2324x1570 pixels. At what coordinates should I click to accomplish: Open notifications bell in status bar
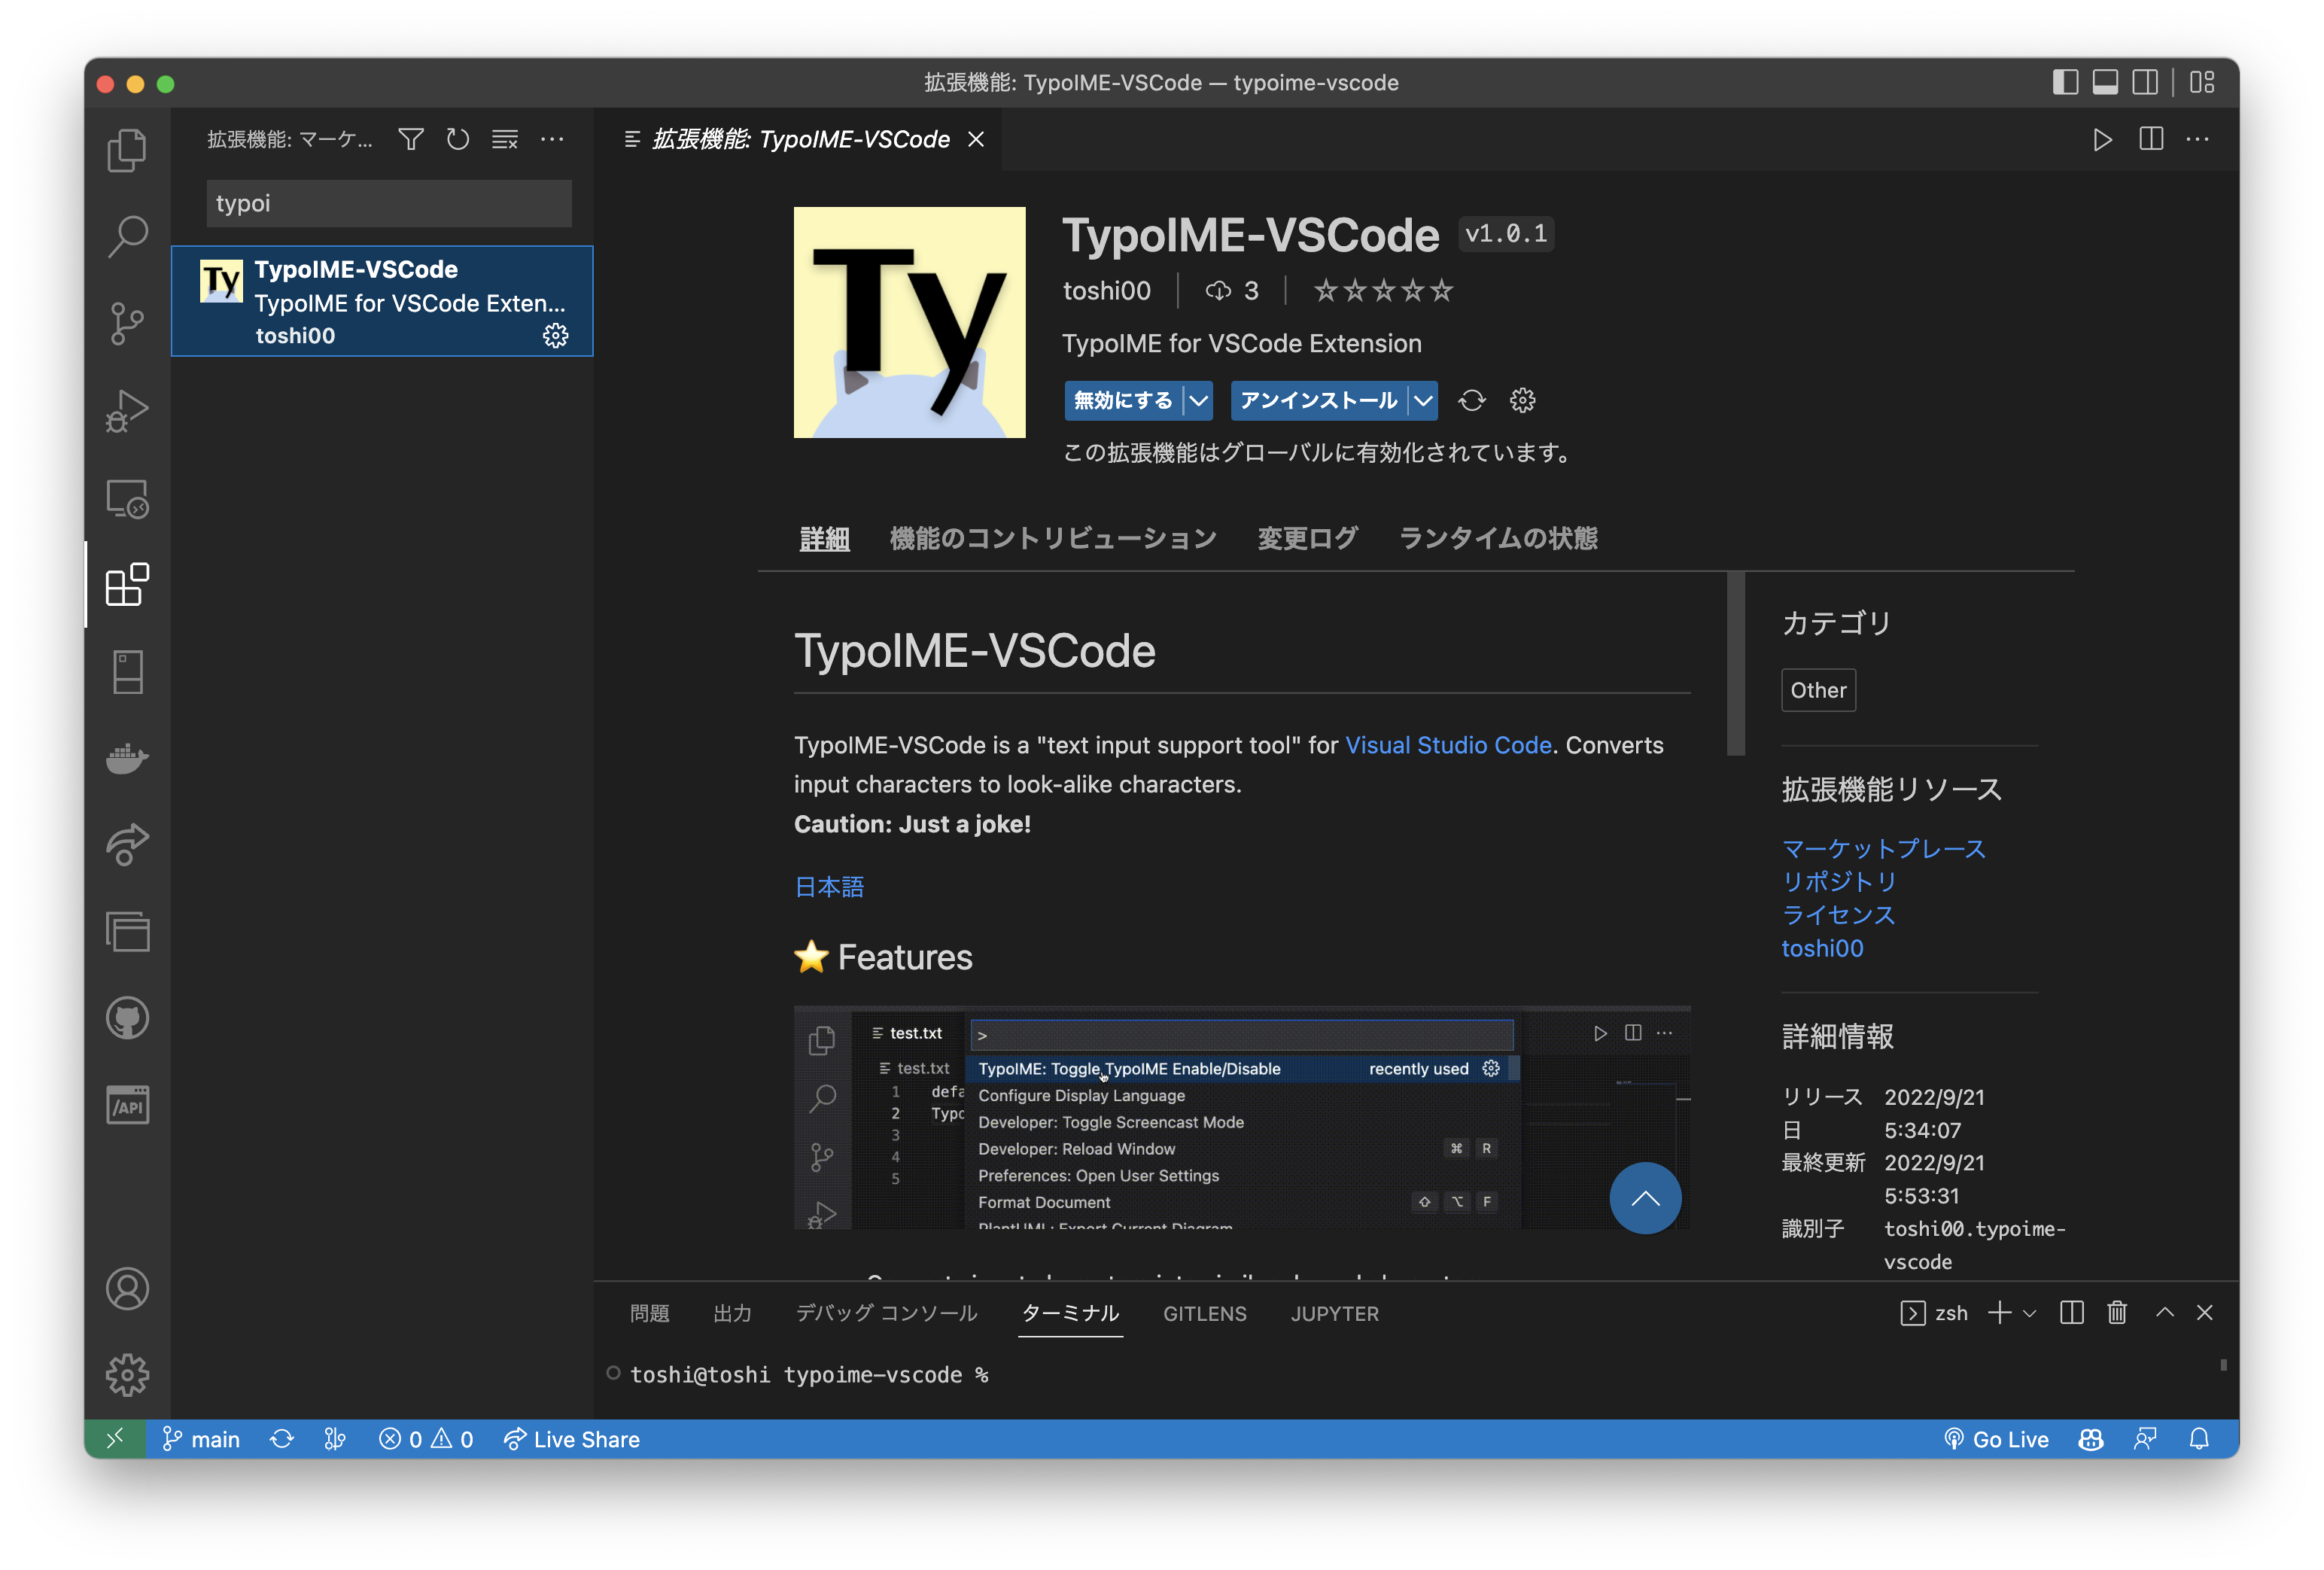(2199, 1439)
